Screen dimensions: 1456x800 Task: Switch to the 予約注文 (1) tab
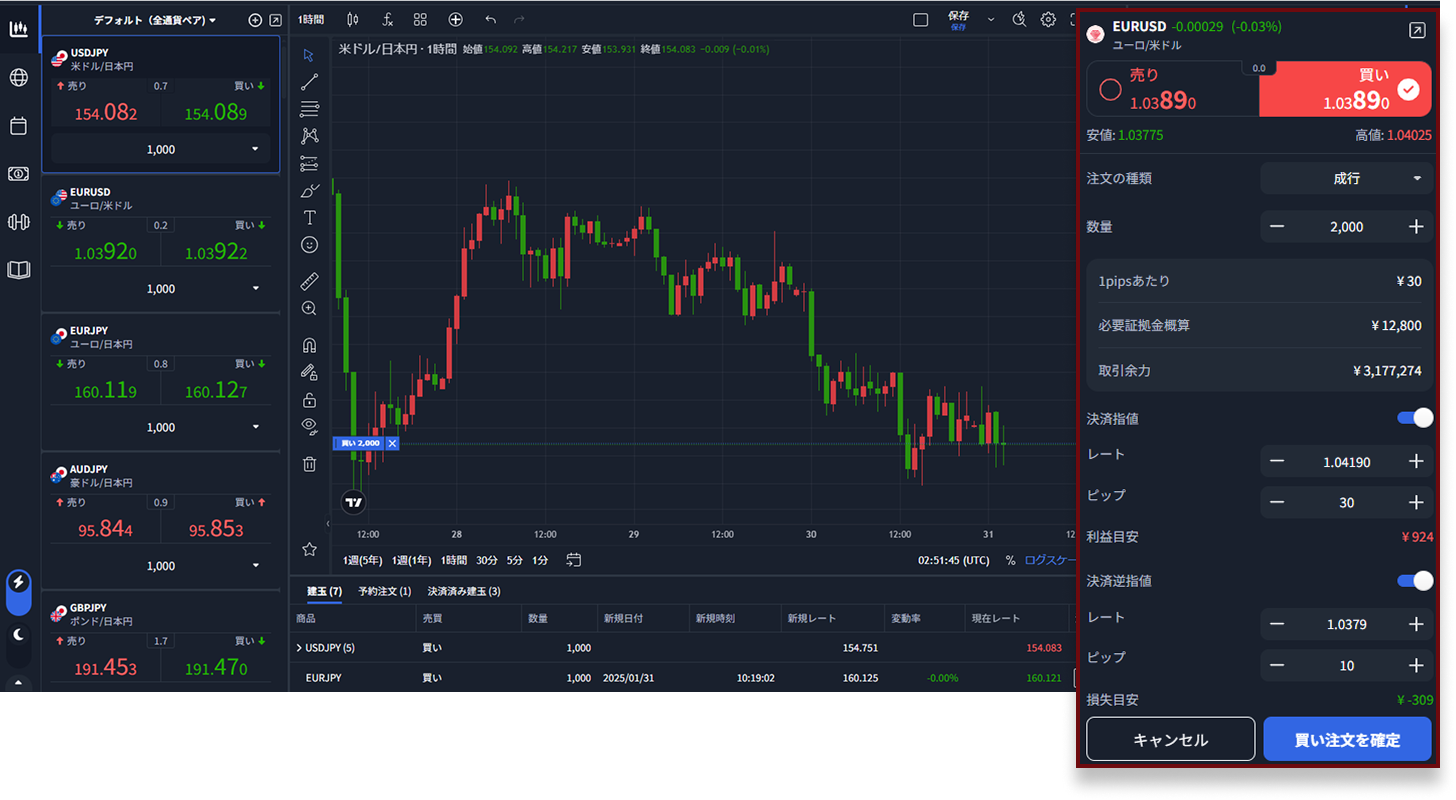[x=384, y=591]
